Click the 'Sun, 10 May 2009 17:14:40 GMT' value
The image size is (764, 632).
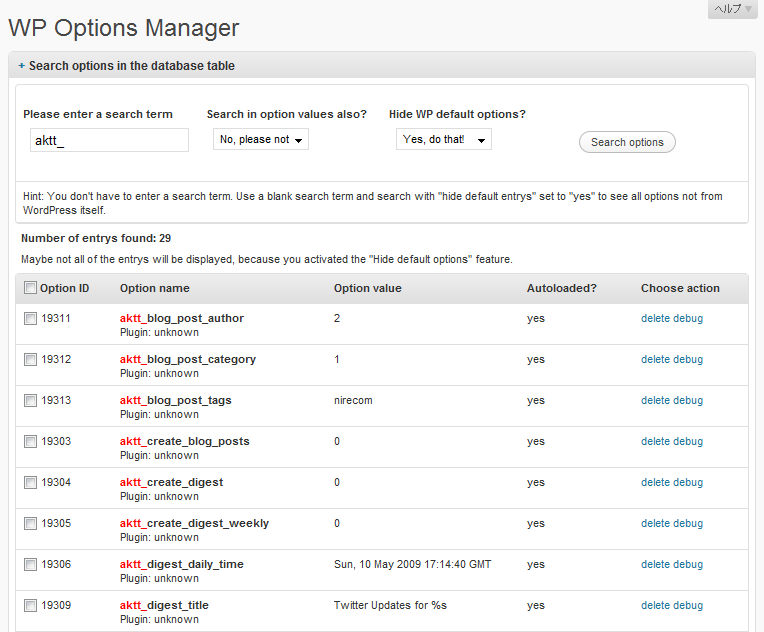click(412, 564)
